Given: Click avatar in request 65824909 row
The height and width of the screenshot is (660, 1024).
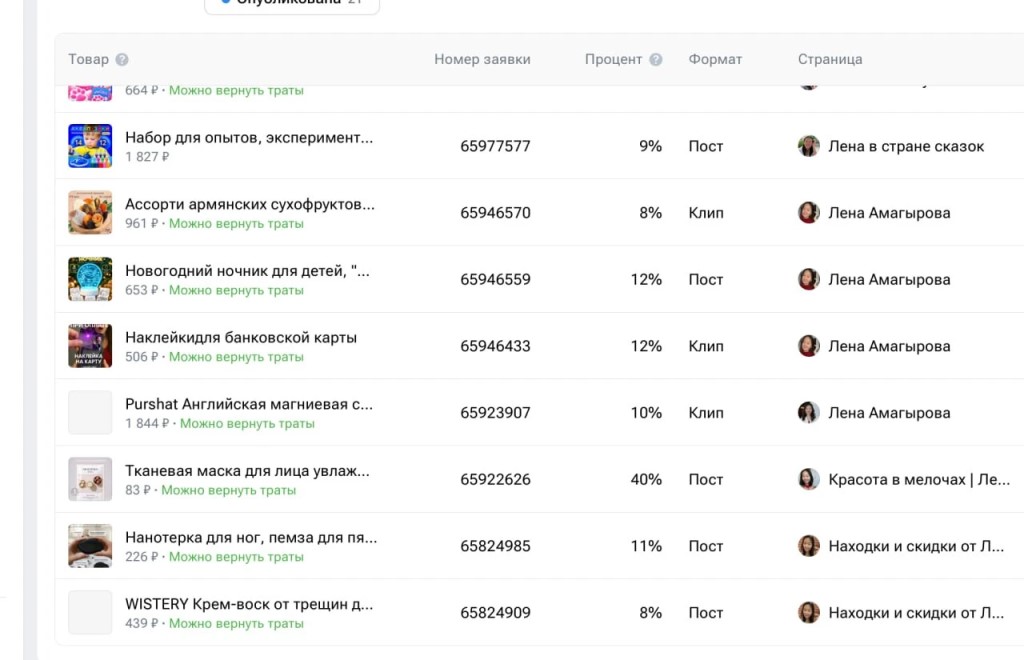Looking at the screenshot, I should point(808,612).
